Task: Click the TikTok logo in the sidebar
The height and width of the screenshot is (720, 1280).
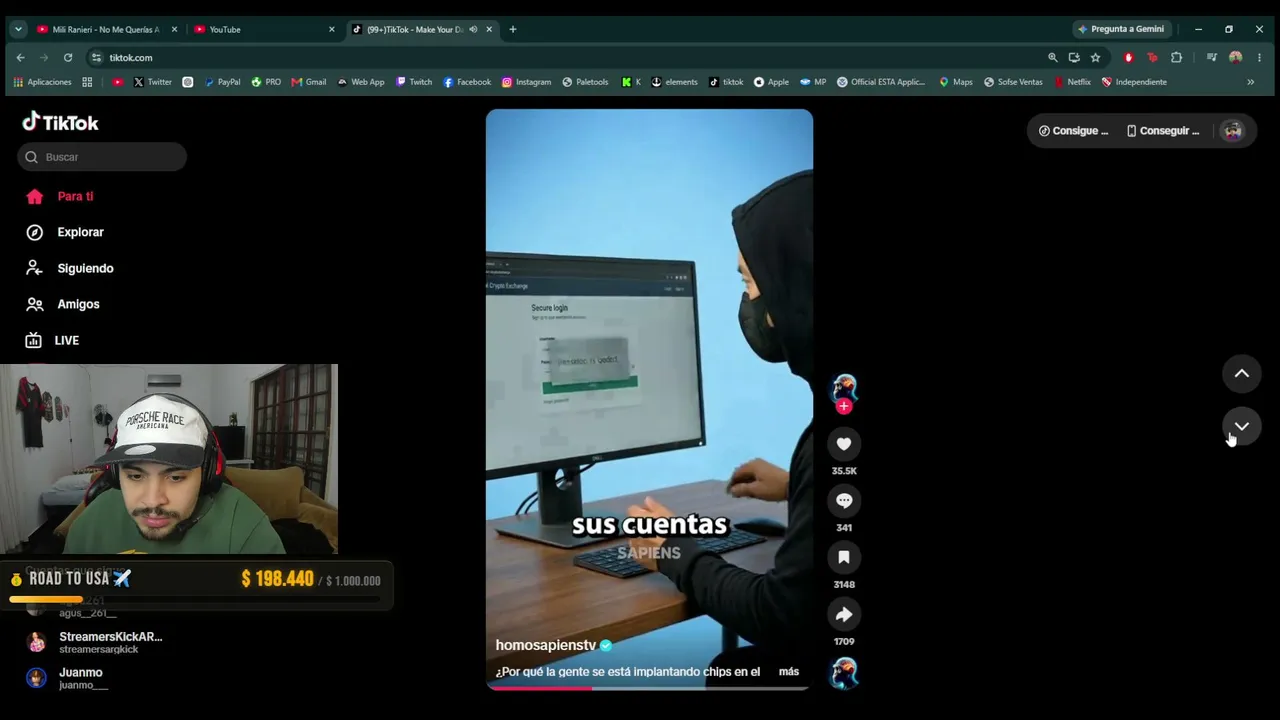Action: 61,122
